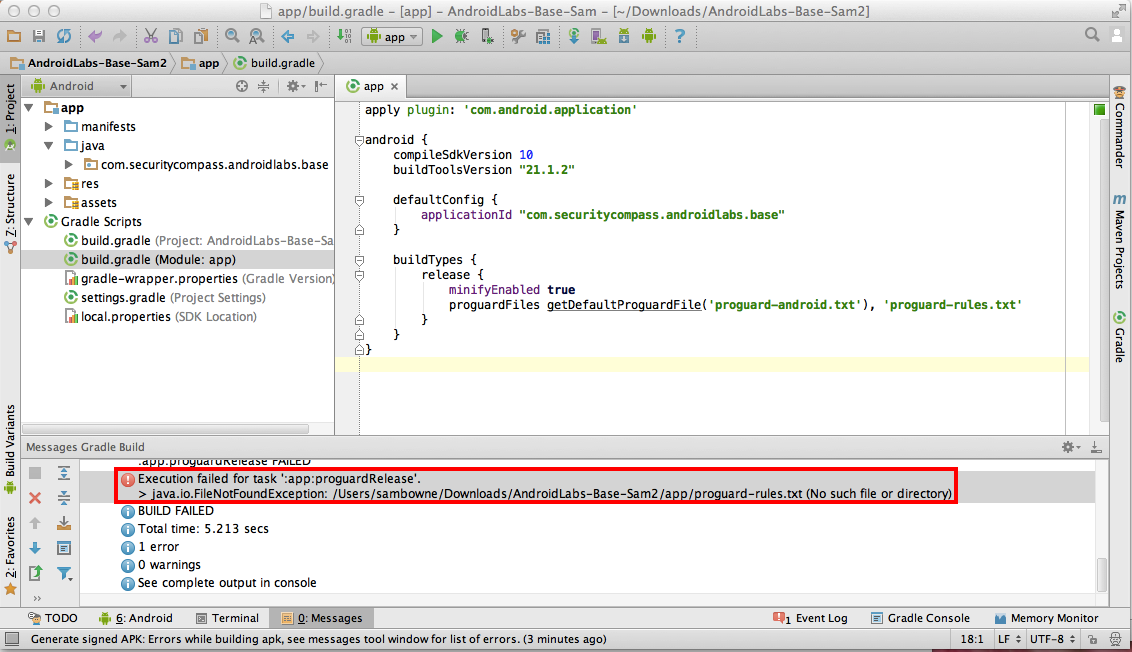Click the Debug app bug icon
1132x652 pixels.
coord(461,36)
